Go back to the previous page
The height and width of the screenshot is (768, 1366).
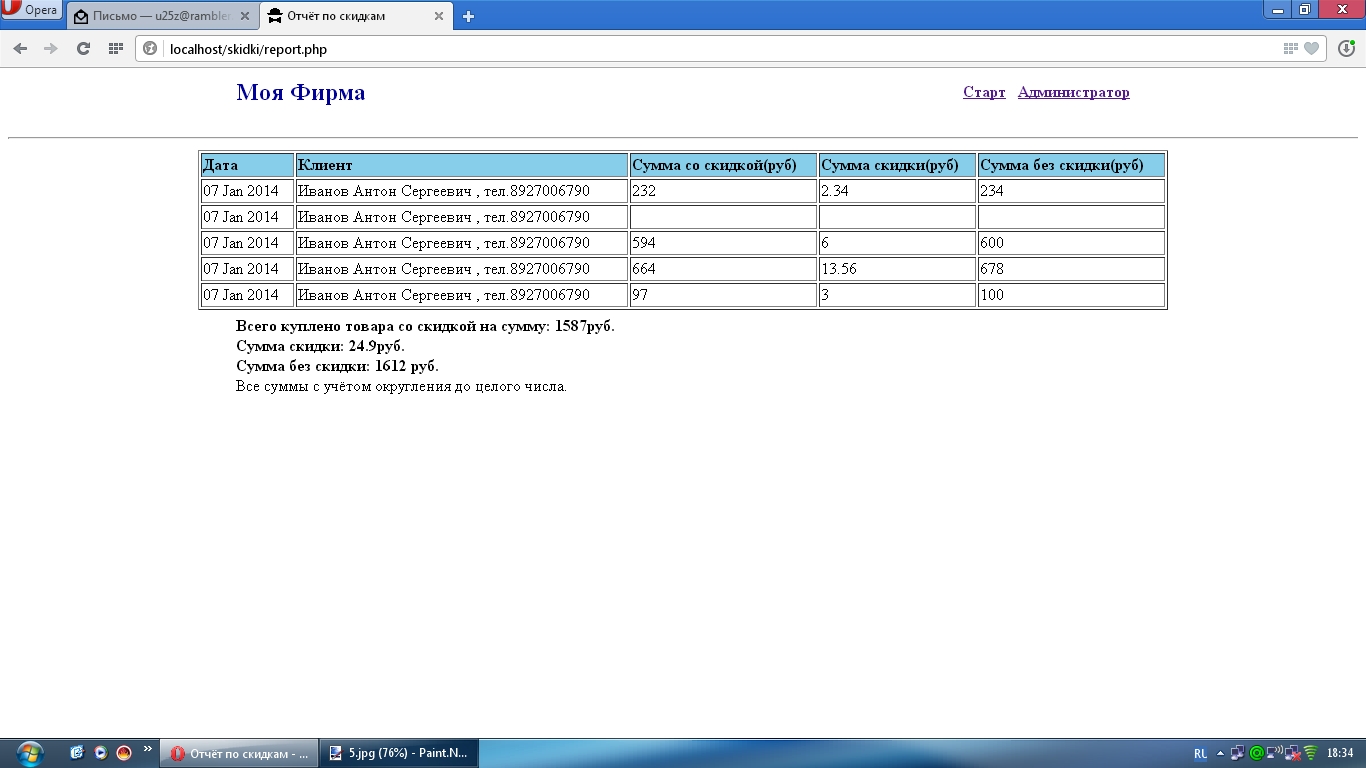coord(20,48)
